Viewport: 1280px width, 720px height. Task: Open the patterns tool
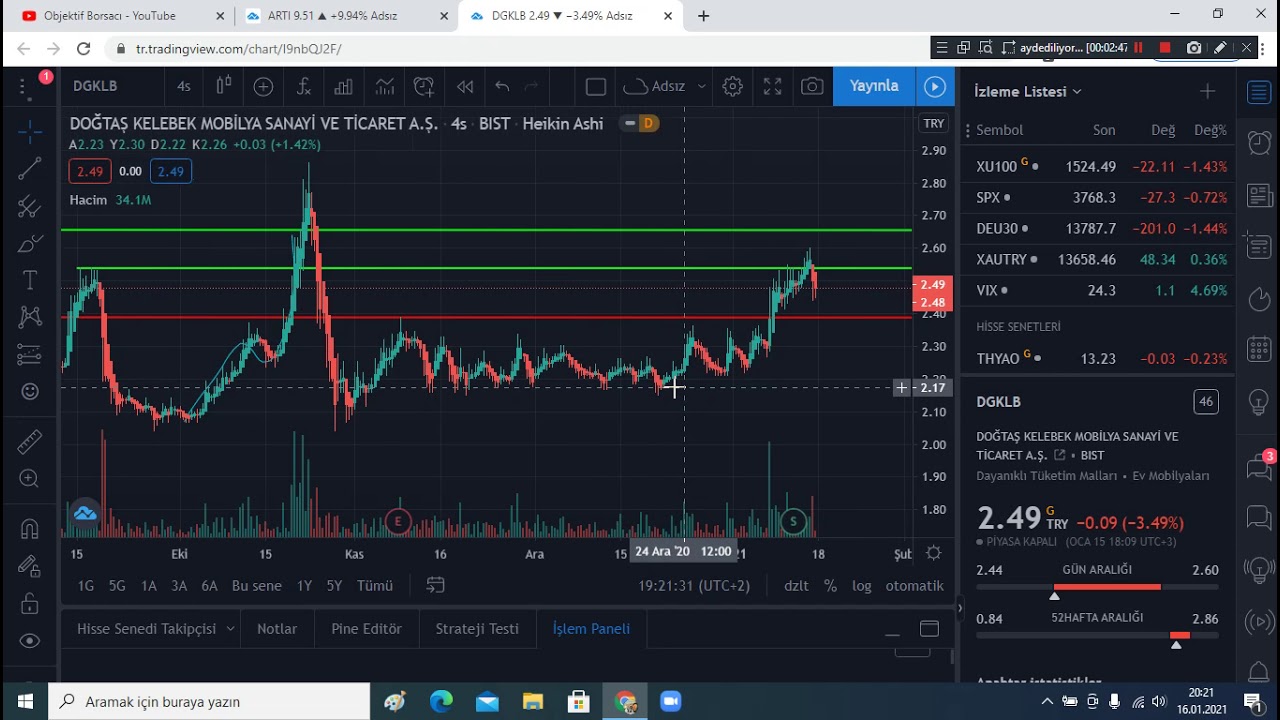tap(30, 317)
